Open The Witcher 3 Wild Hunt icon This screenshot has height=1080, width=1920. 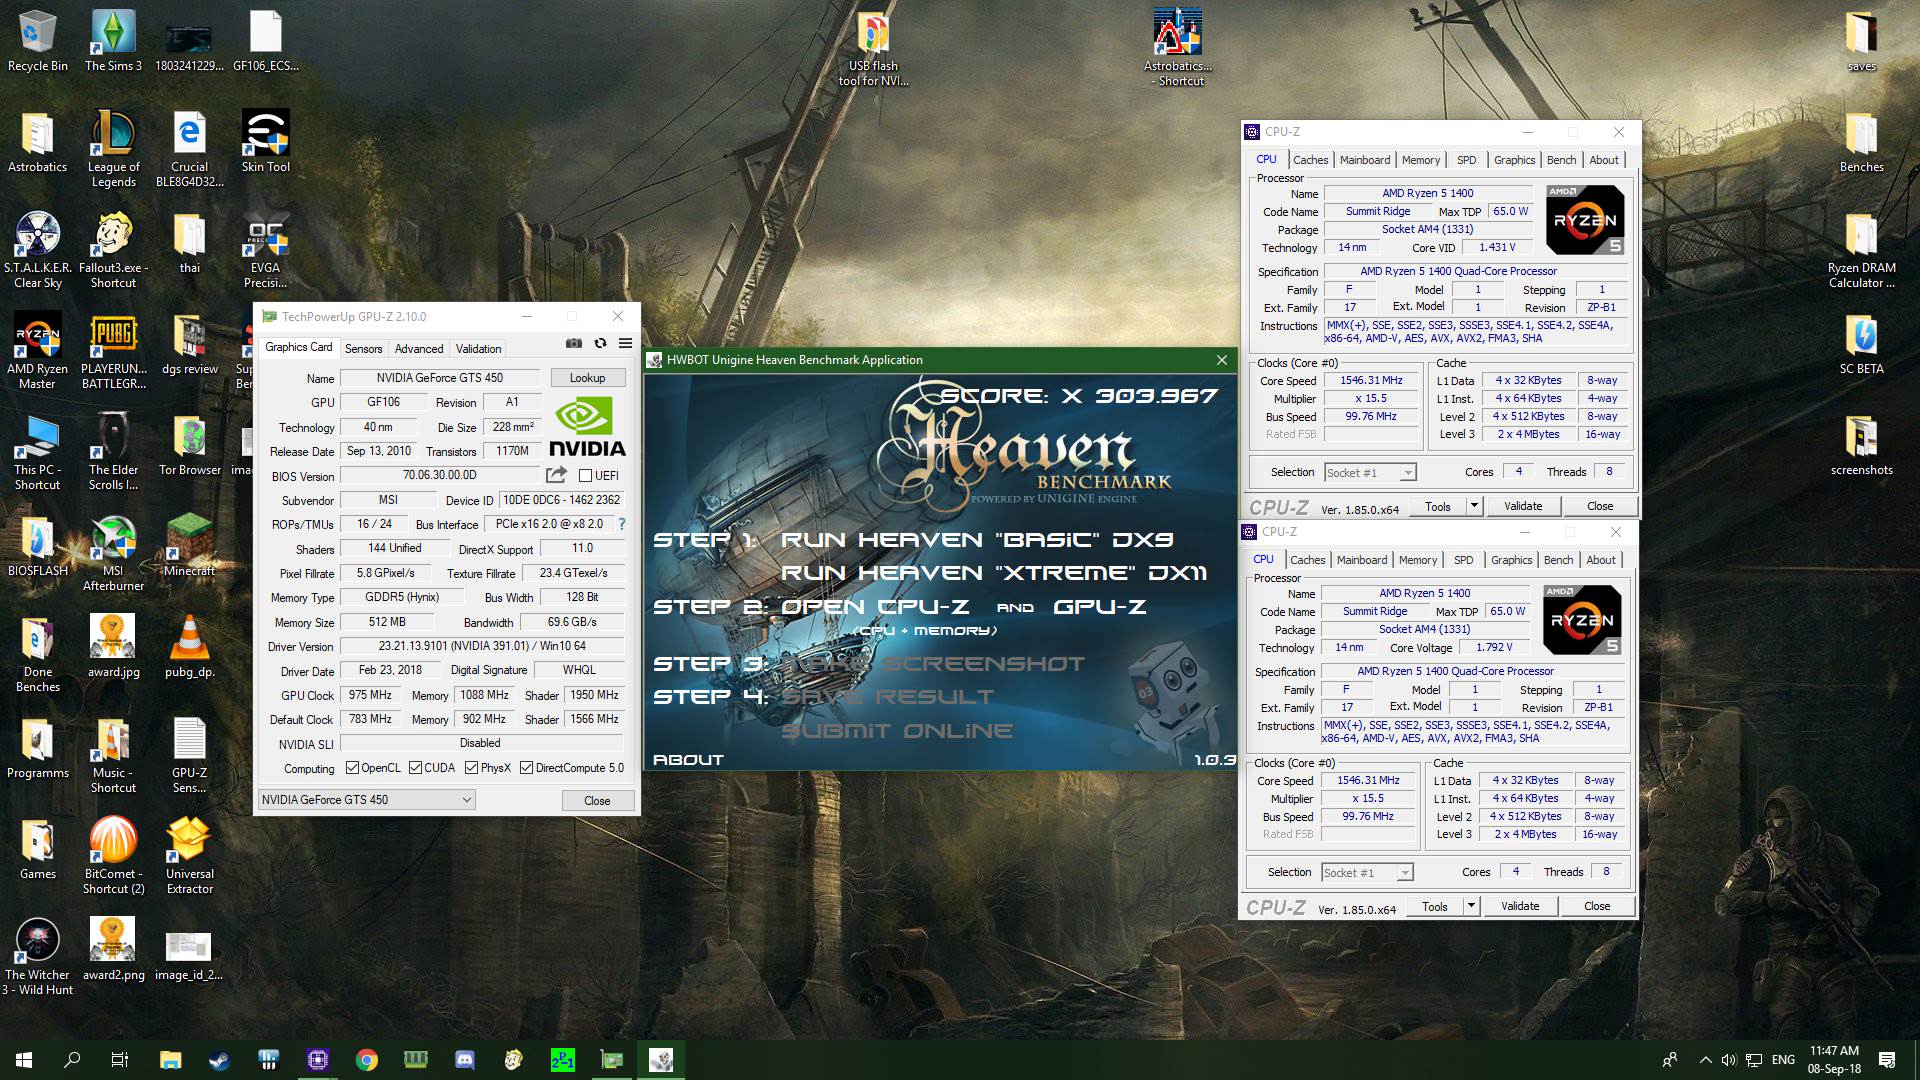pos(37,957)
